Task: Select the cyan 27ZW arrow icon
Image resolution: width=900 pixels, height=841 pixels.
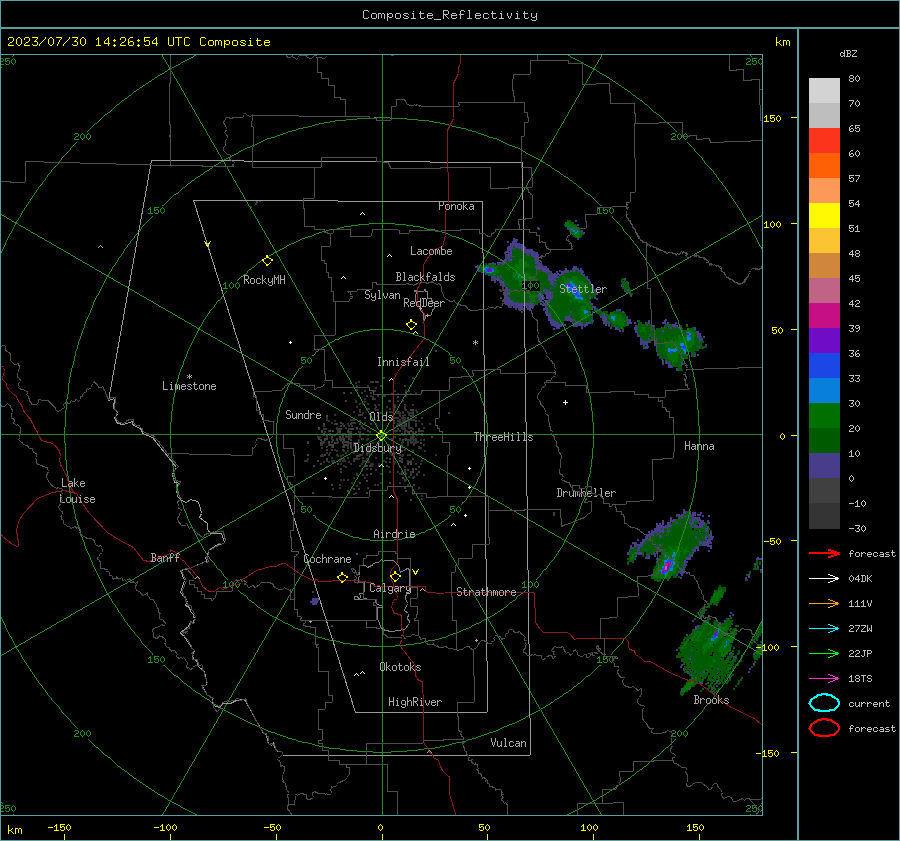Action: 824,629
